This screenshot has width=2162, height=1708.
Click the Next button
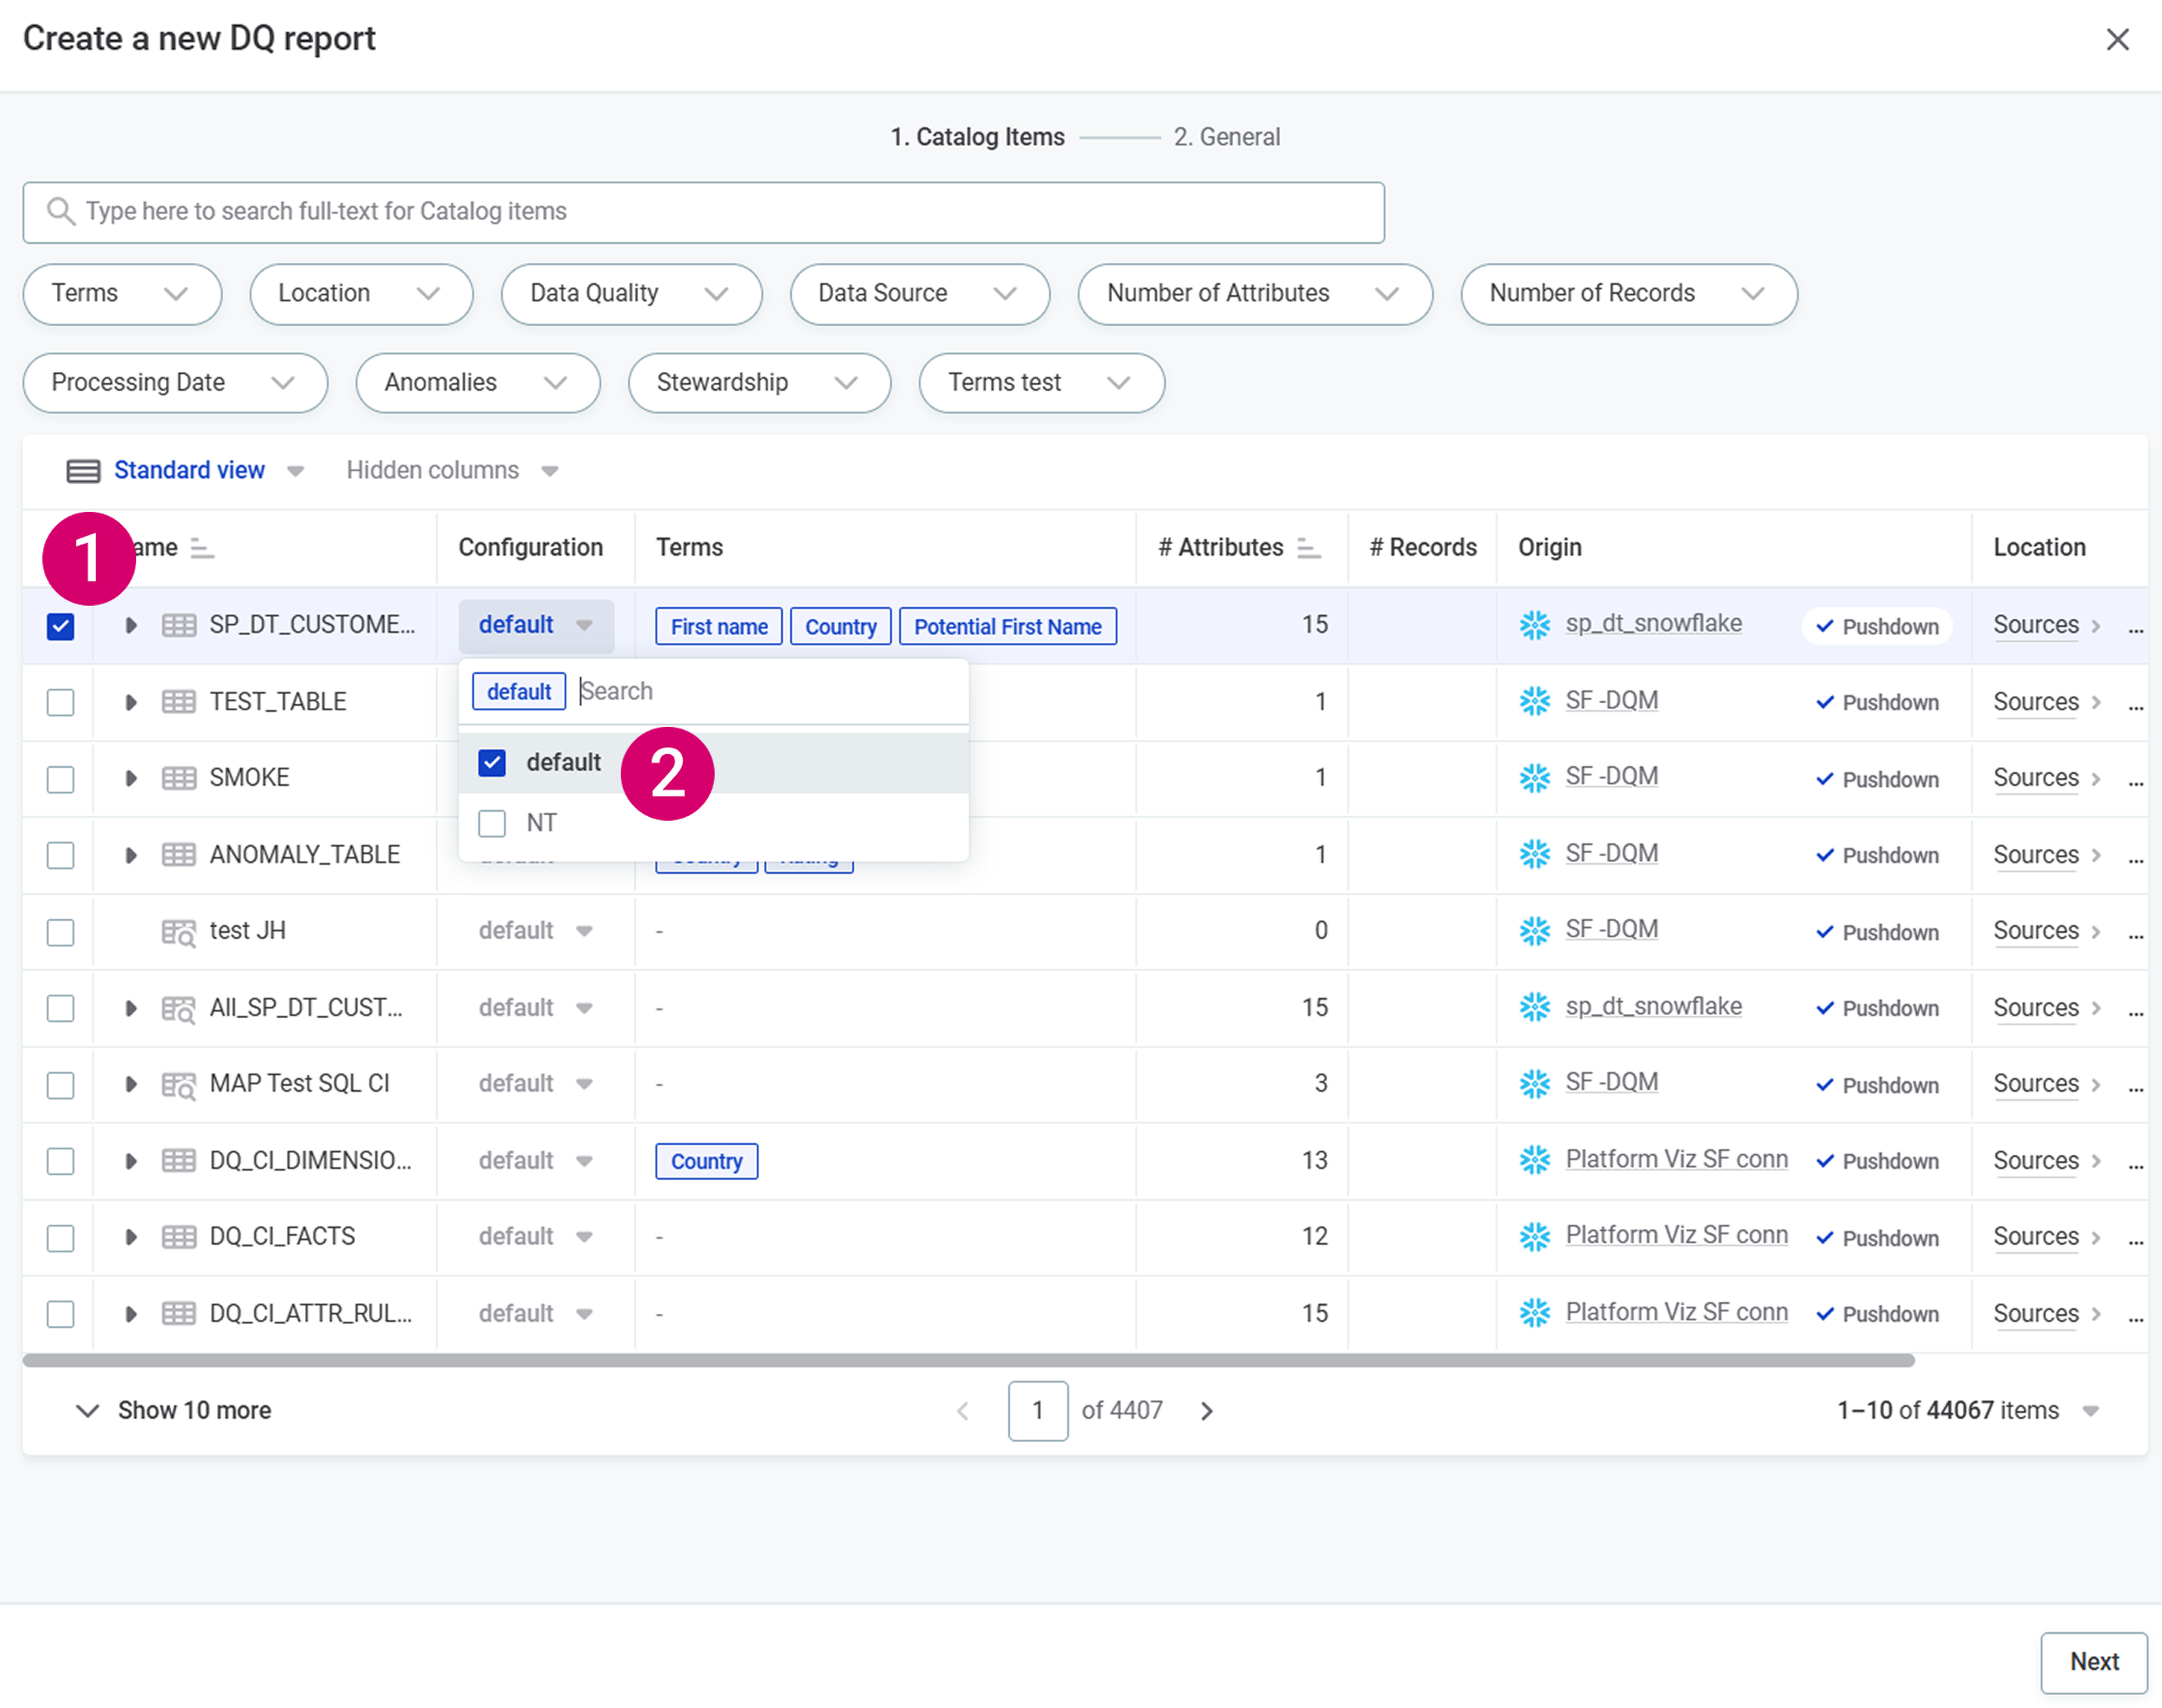[2093, 1661]
